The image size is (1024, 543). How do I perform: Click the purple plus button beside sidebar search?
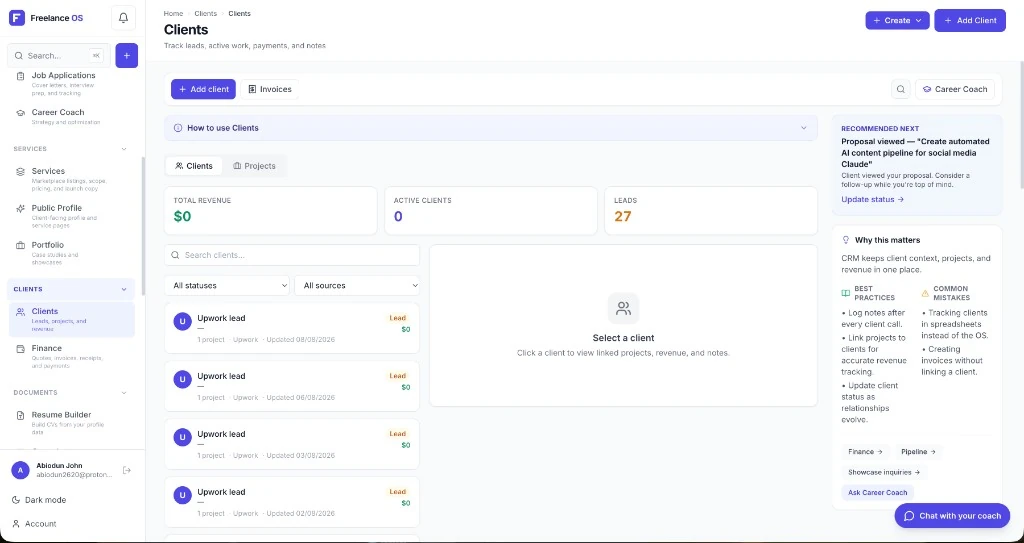point(127,56)
